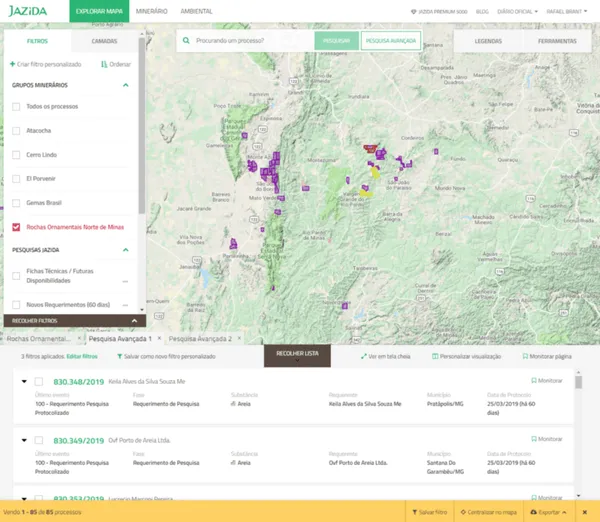
Task: Check the Cerro Lindo checkbox
Action: click(16, 155)
